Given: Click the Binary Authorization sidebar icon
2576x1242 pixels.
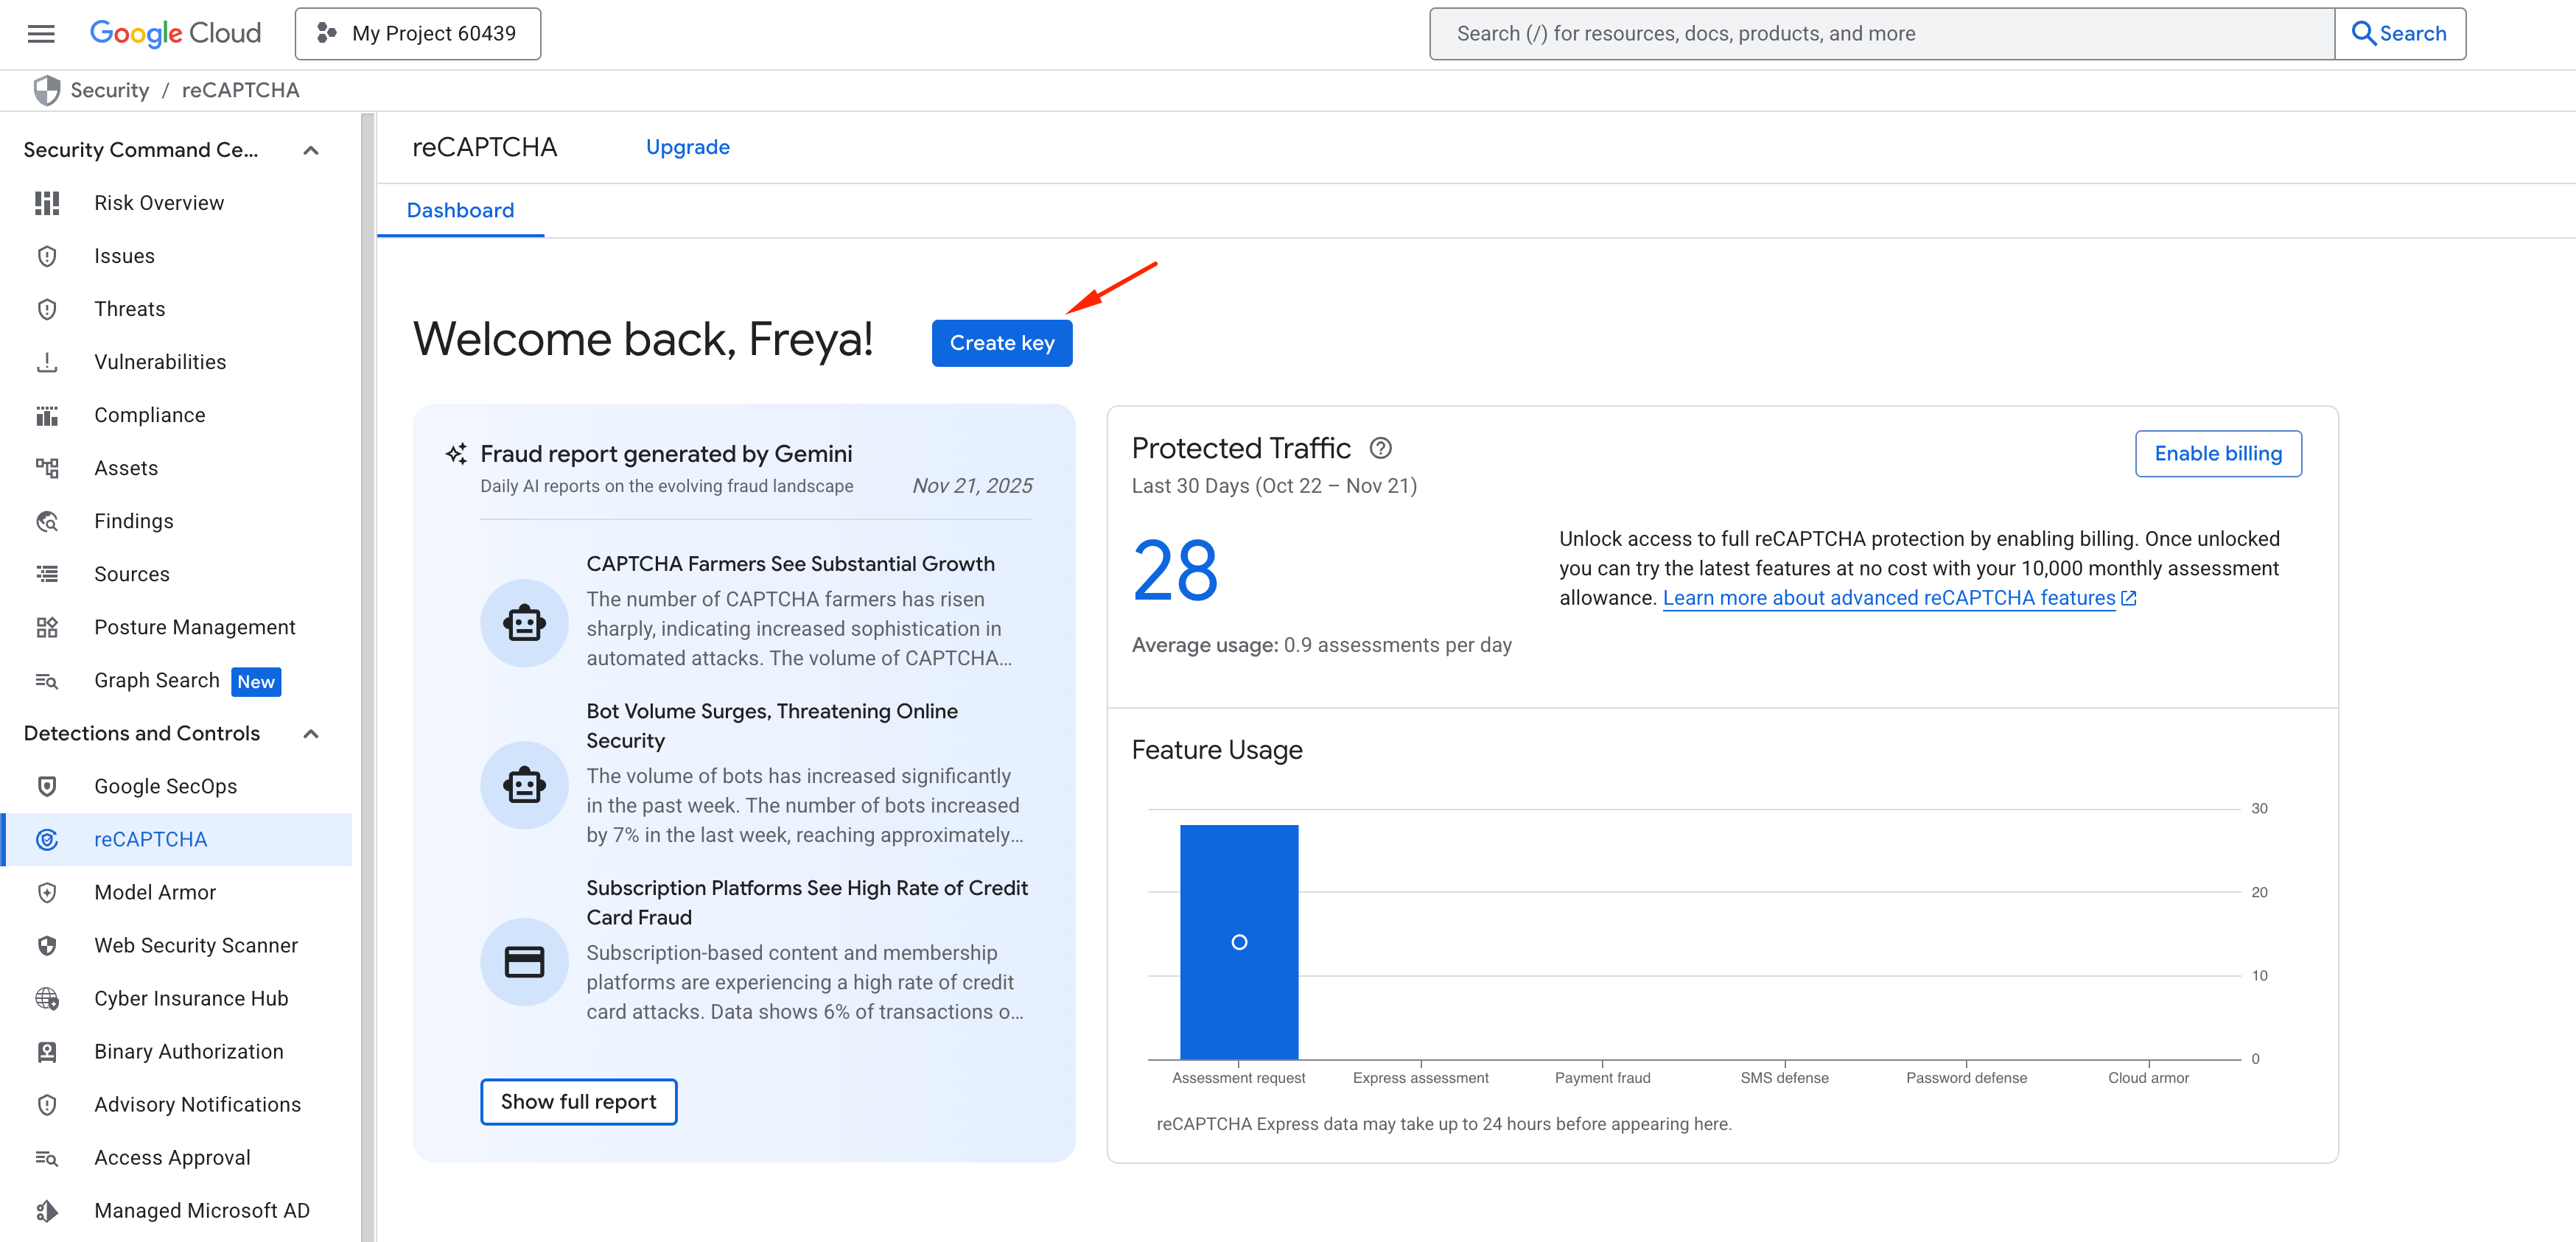Looking at the screenshot, I should tap(47, 1051).
